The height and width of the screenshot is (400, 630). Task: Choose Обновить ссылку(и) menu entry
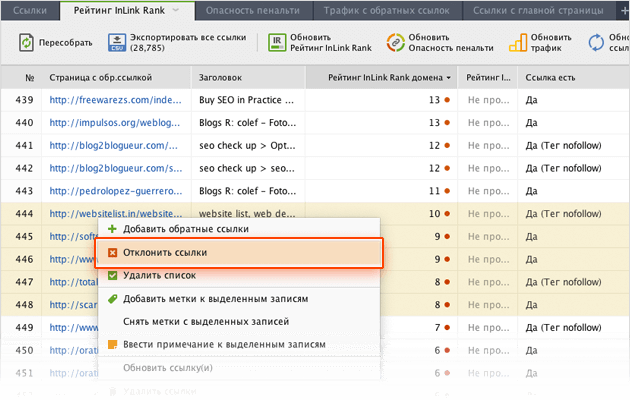pos(239,368)
